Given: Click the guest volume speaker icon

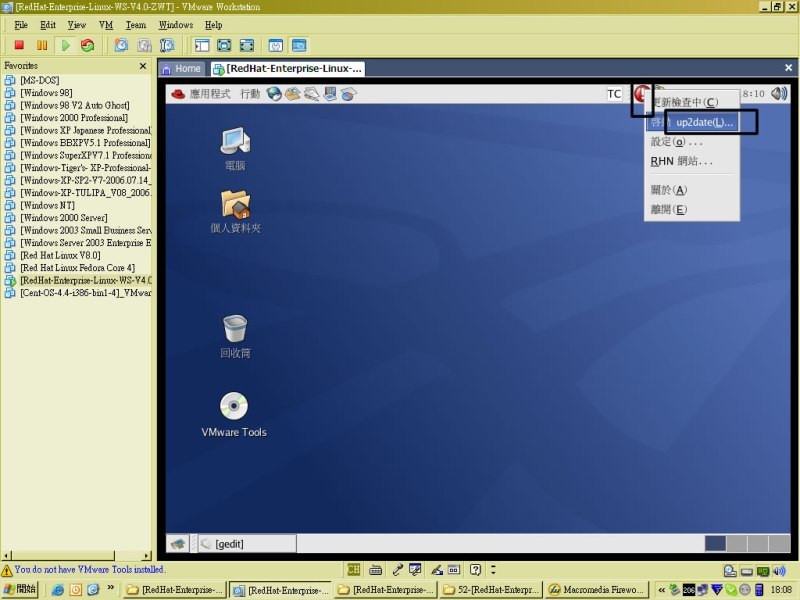Looking at the screenshot, I should coord(779,93).
